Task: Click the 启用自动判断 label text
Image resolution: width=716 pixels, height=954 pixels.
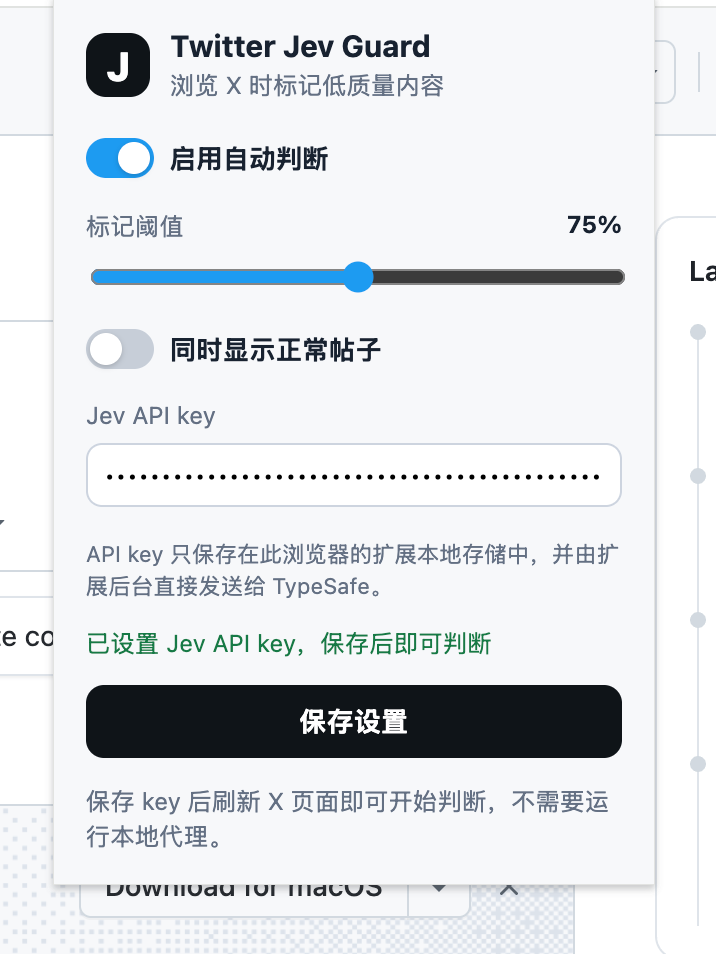Action: coord(249,159)
